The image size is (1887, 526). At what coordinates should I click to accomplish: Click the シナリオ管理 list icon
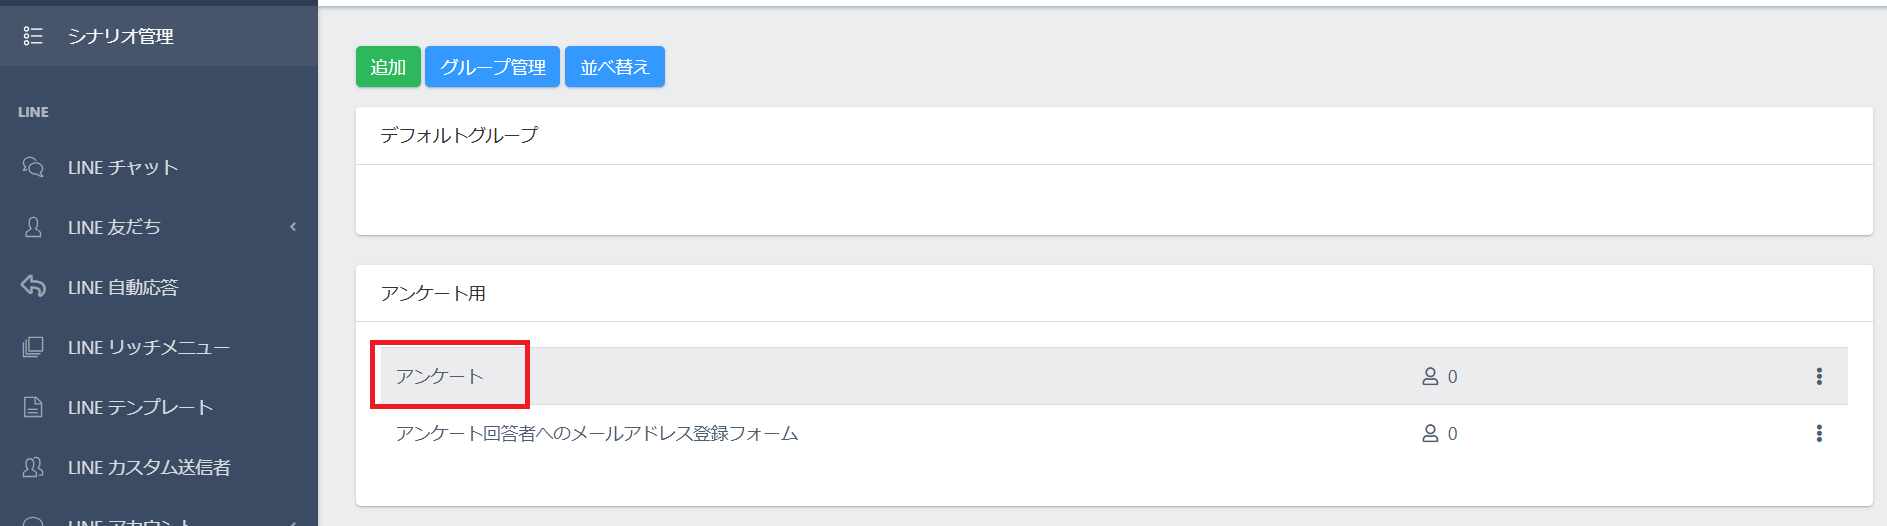33,36
